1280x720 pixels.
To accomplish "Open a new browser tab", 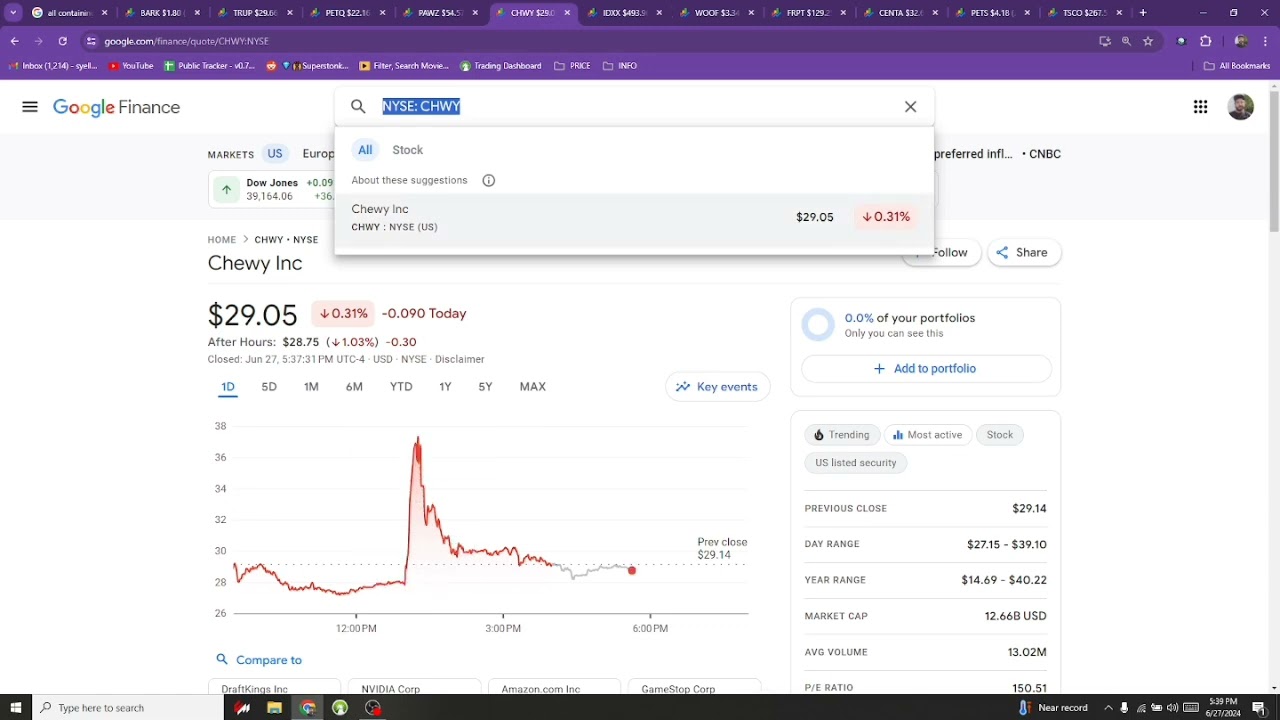I will click(1143, 13).
